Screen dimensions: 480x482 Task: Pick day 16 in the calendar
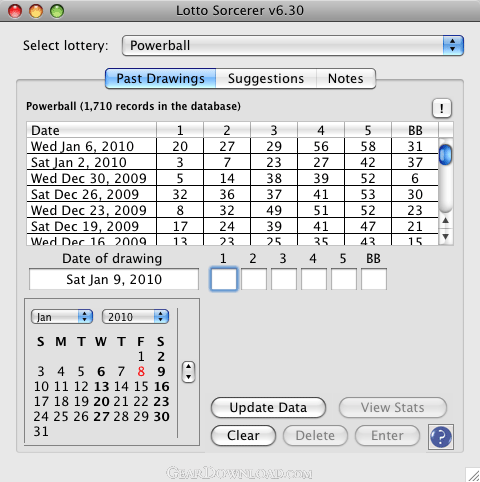point(161,386)
